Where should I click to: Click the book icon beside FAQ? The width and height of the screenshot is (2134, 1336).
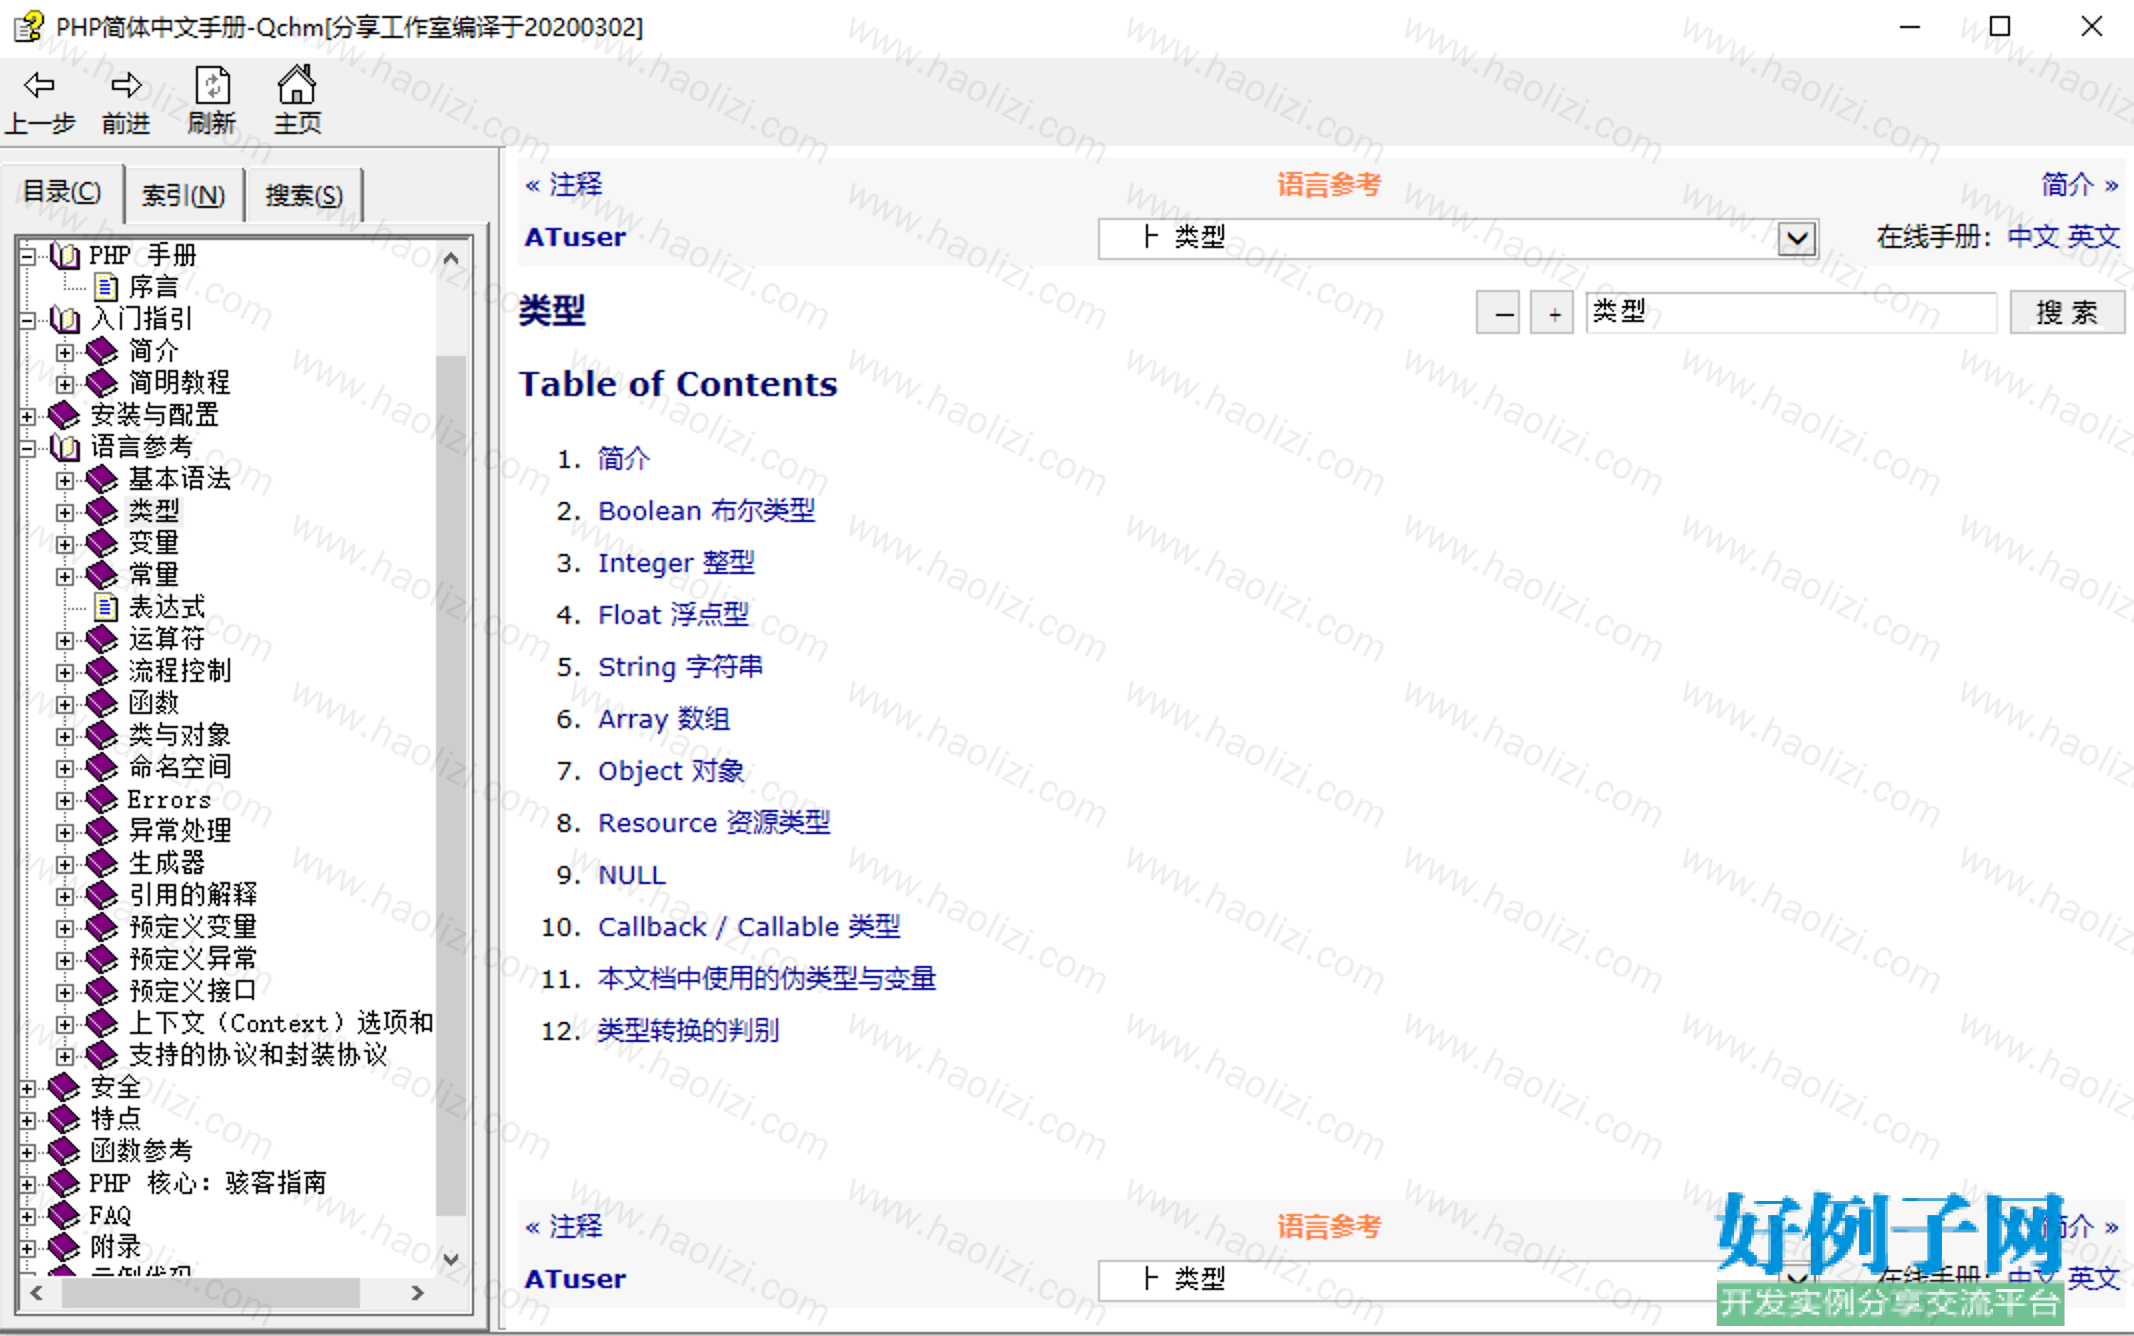tap(63, 1215)
